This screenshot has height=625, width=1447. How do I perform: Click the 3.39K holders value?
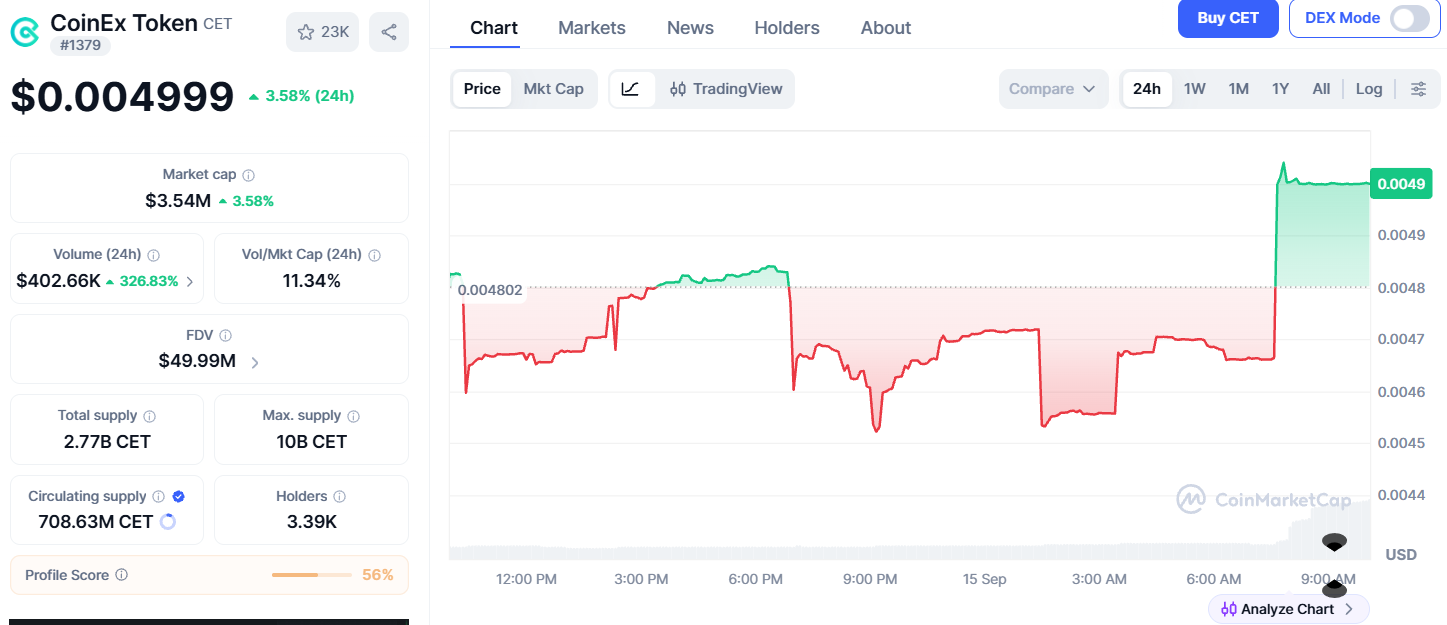coord(311,522)
